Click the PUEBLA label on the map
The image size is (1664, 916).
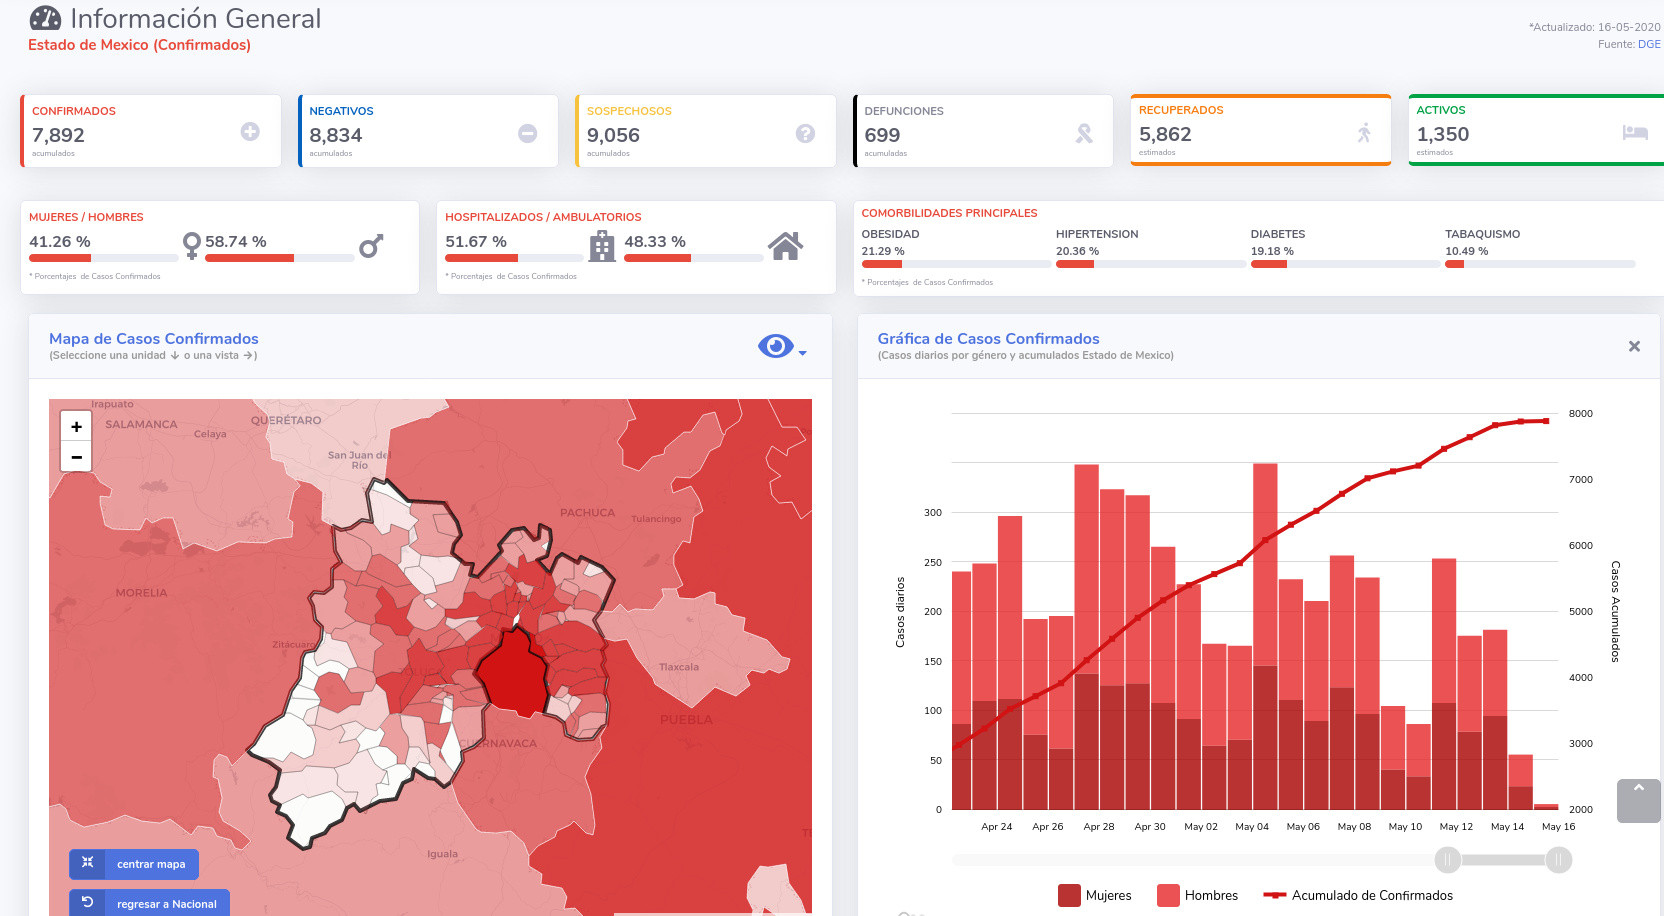pyautogui.click(x=686, y=720)
